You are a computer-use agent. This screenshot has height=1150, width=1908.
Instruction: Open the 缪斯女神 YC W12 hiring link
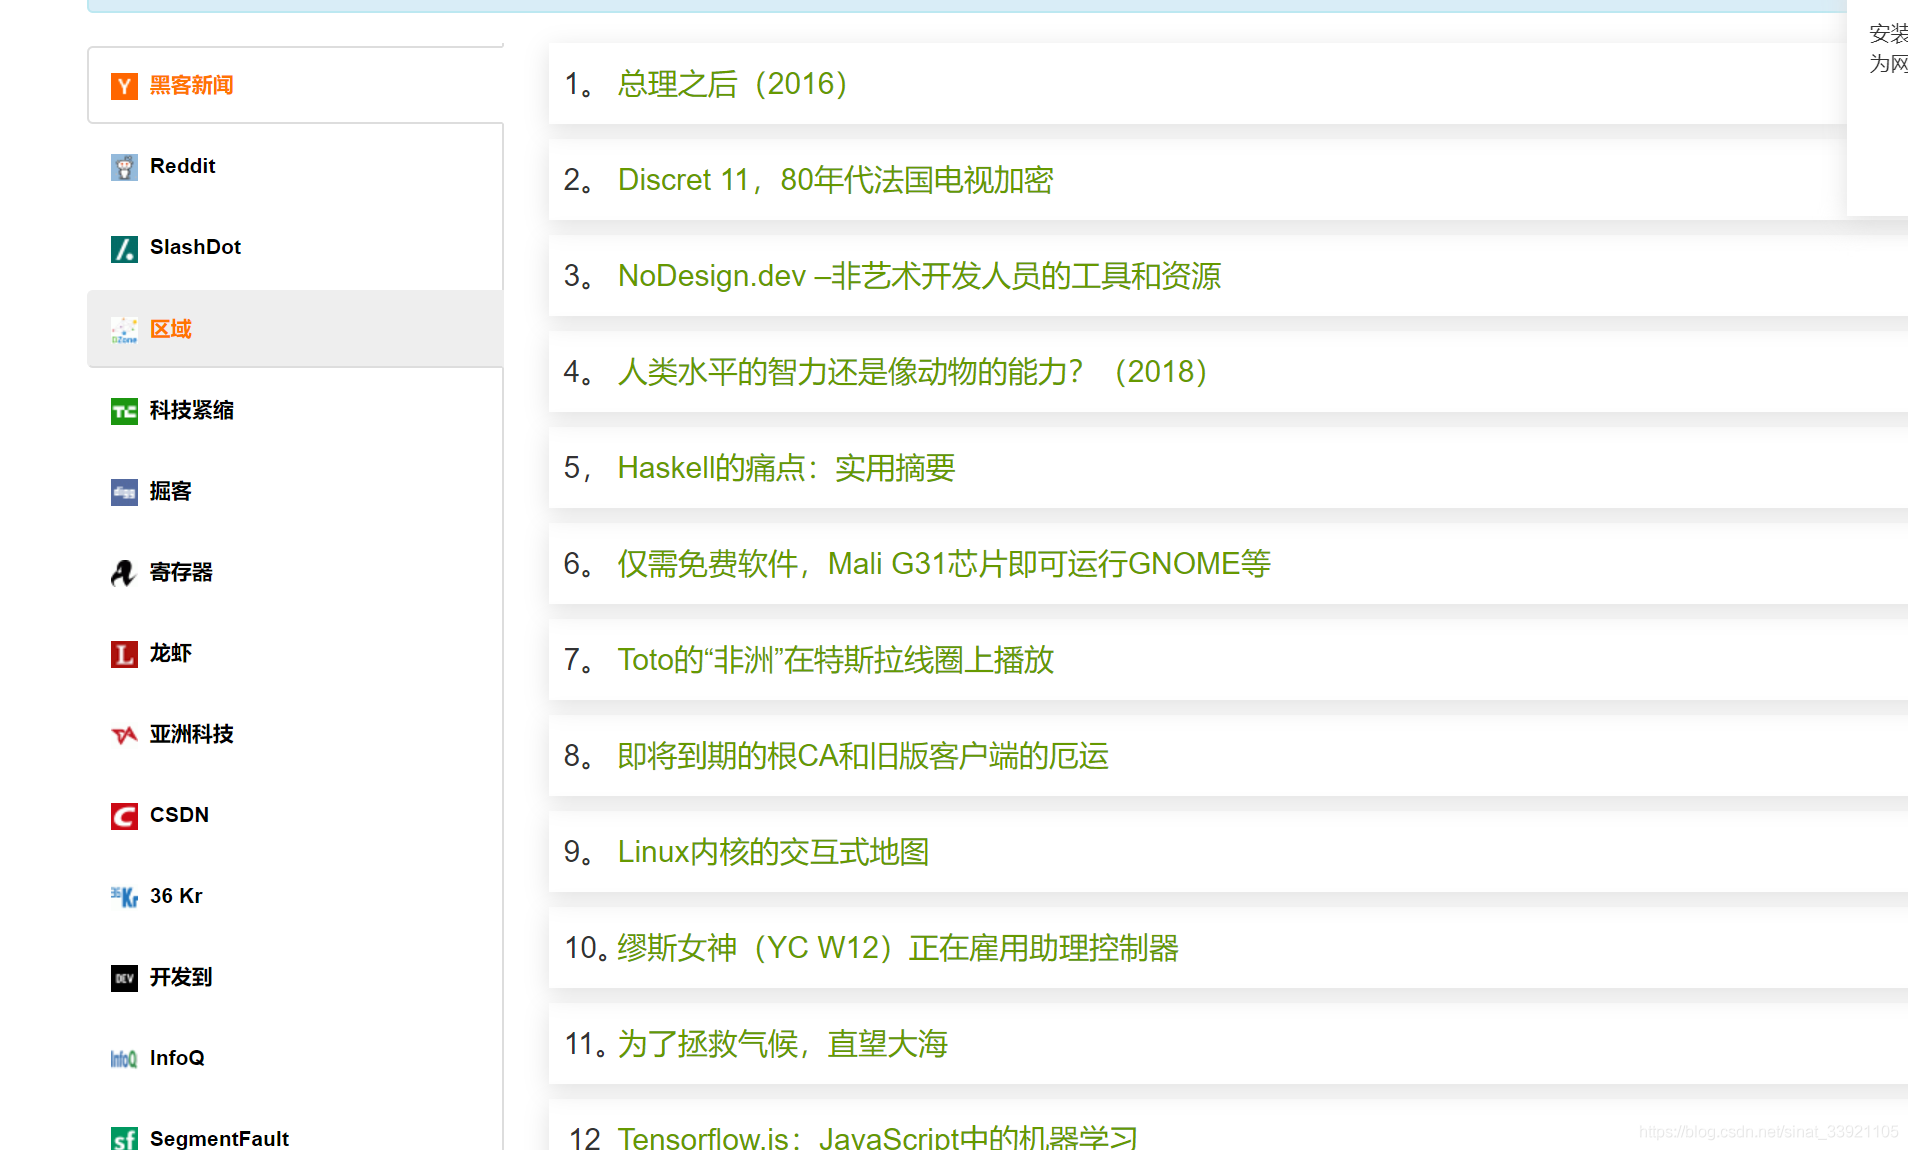[898, 948]
